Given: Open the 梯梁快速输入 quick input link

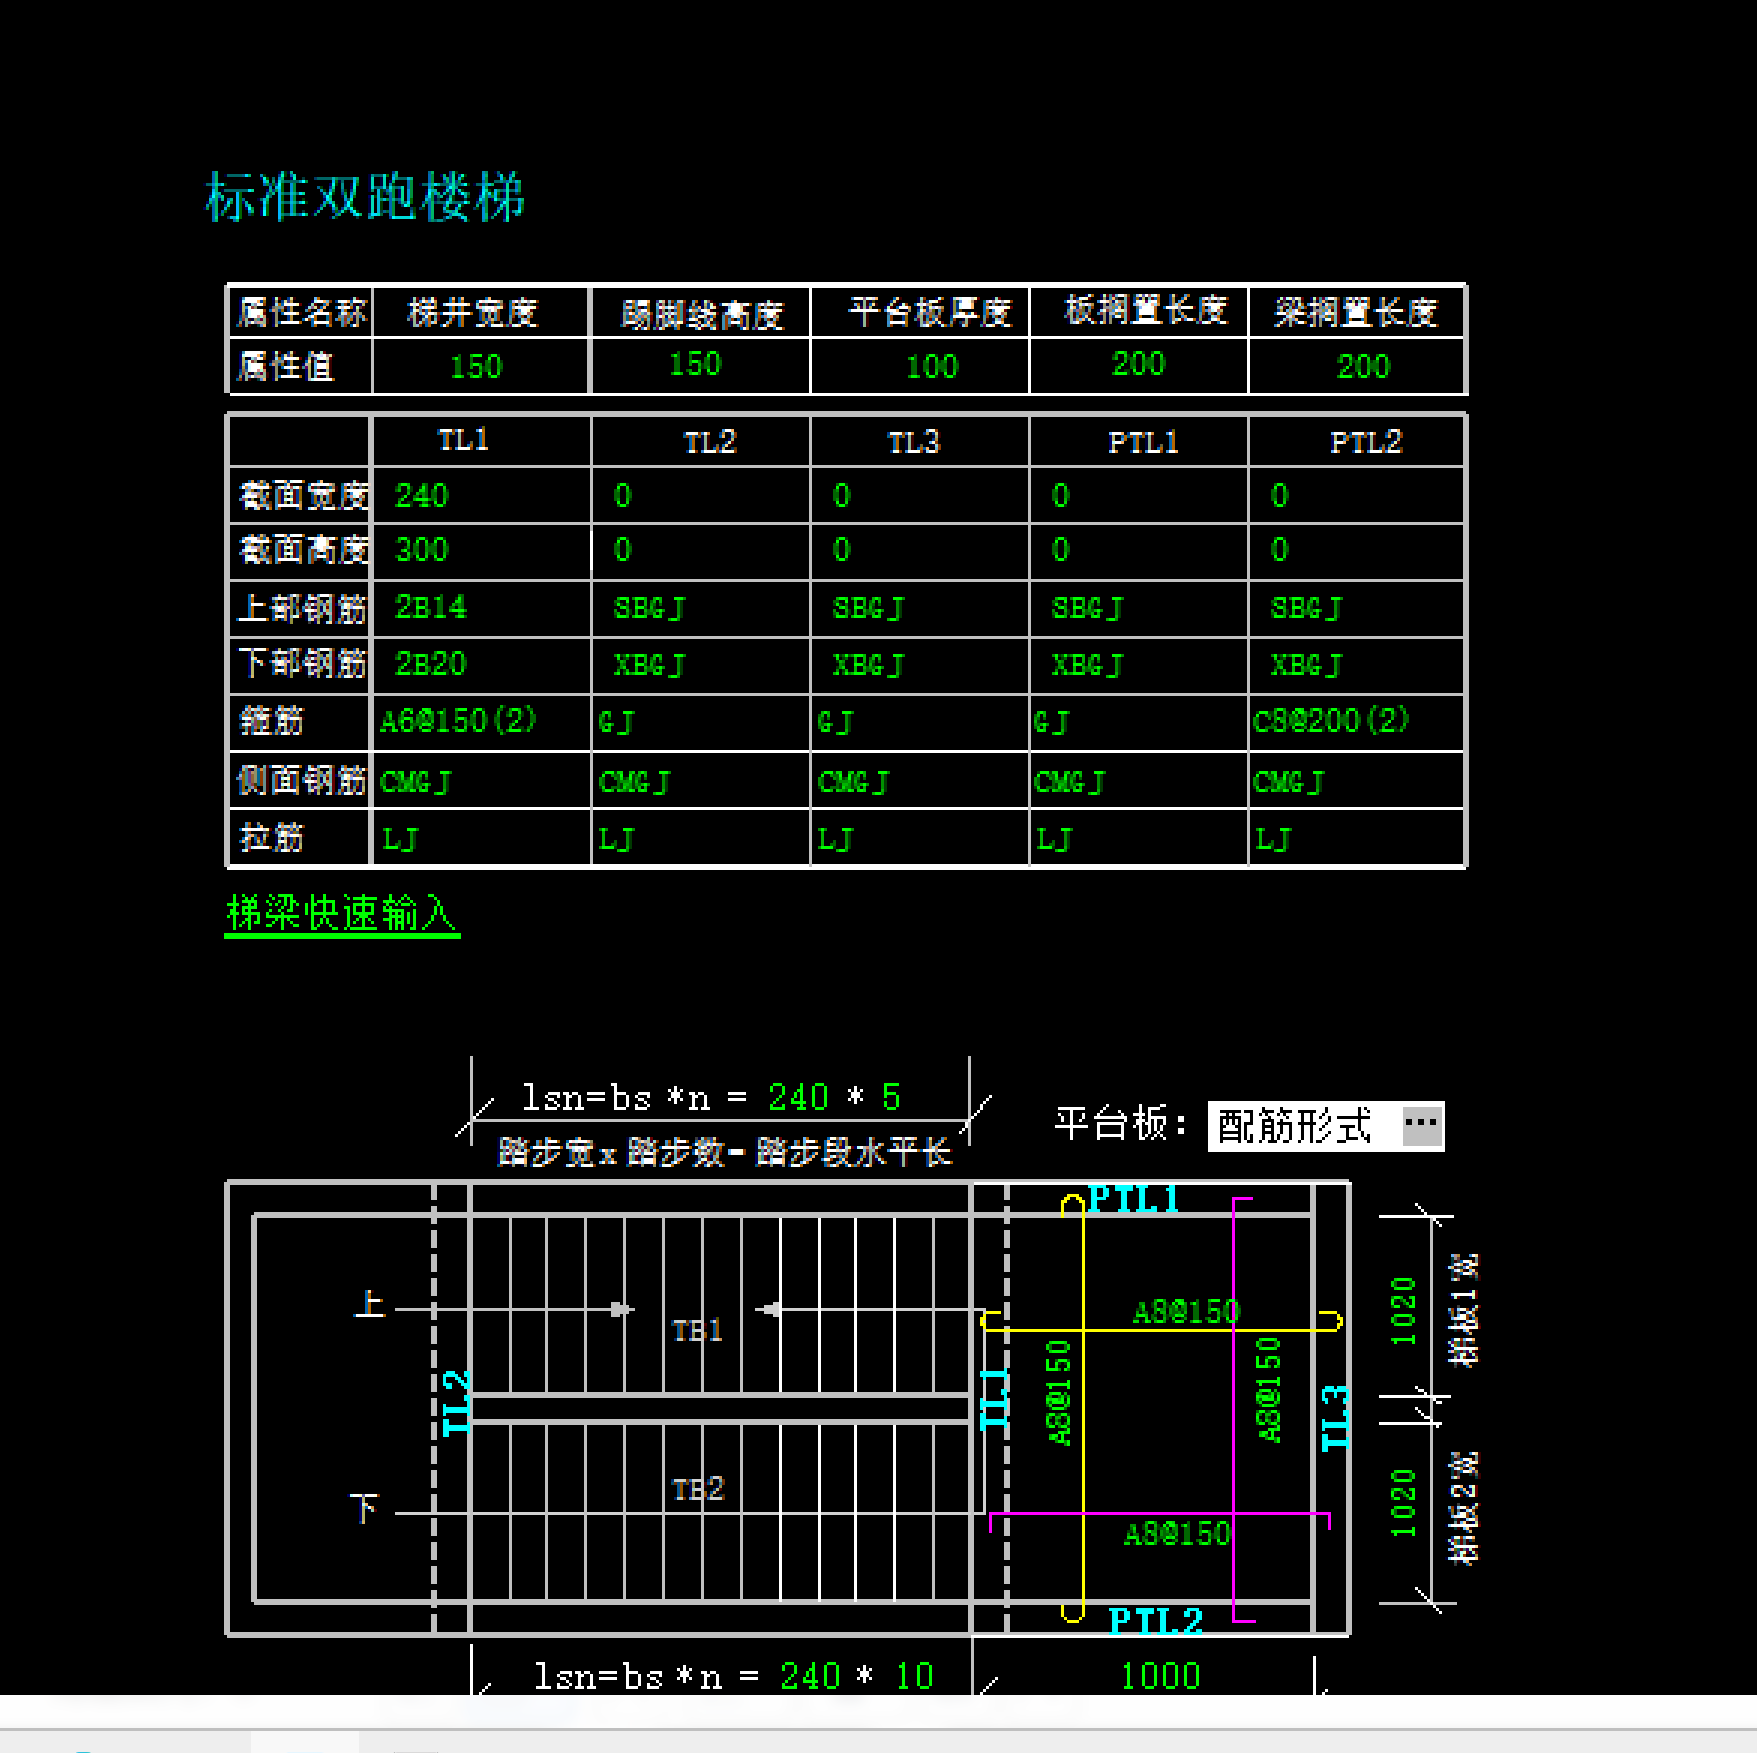Looking at the screenshot, I should (342, 913).
